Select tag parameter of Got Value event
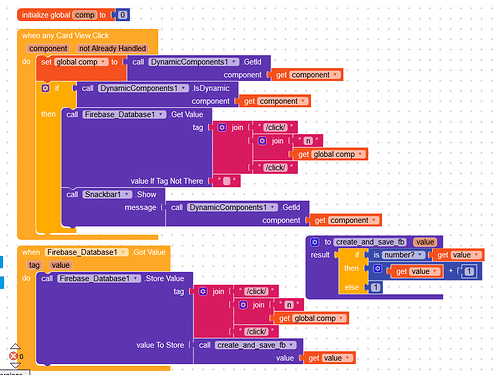 tap(34, 265)
